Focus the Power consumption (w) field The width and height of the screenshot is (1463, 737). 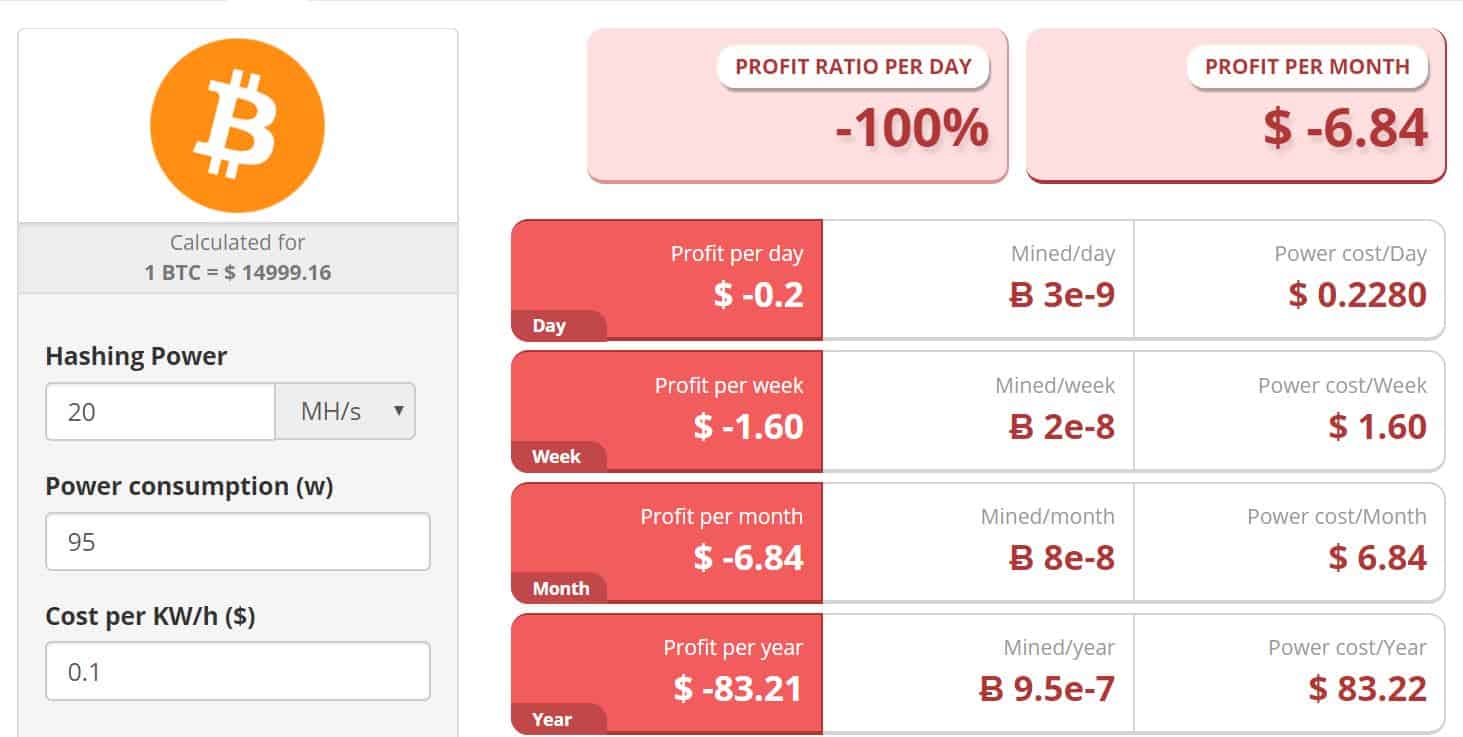[238, 542]
